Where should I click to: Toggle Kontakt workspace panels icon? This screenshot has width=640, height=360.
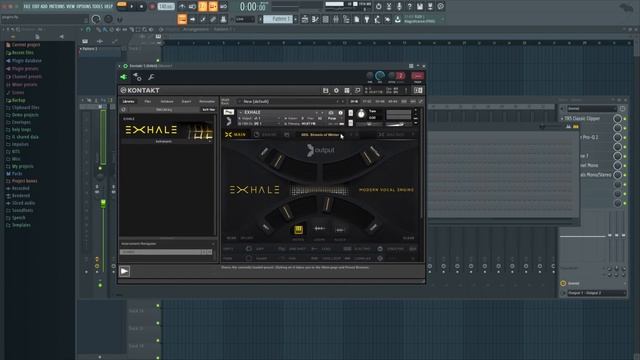click(x=347, y=91)
